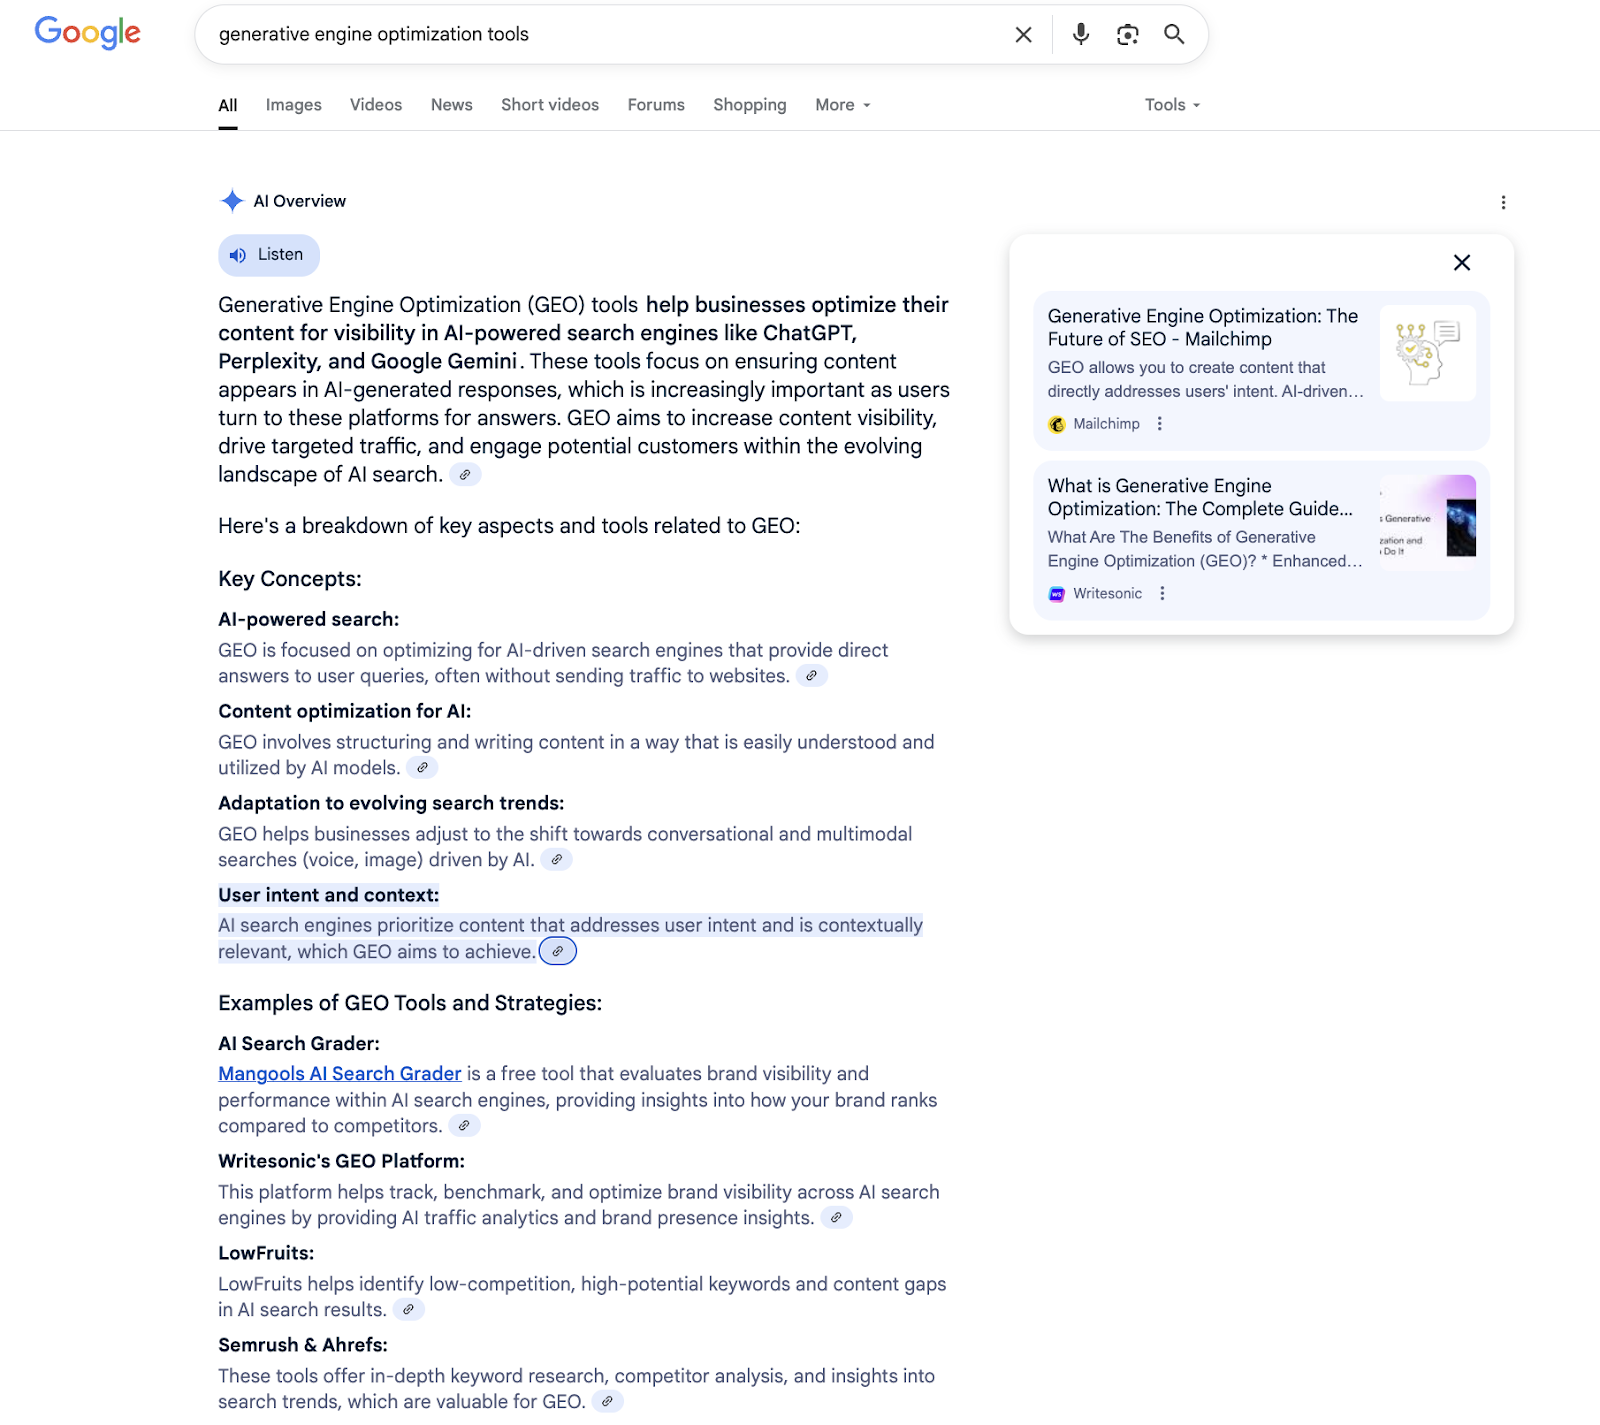Screen dimensions: 1600x1425
Task: Click link icon after 'landscape of AI search.'
Action: (x=465, y=475)
